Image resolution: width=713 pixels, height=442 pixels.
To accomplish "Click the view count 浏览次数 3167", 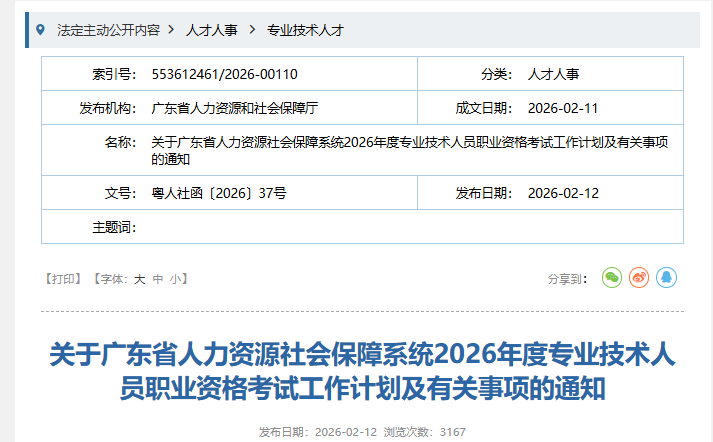I will pyautogui.click(x=424, y=432).
